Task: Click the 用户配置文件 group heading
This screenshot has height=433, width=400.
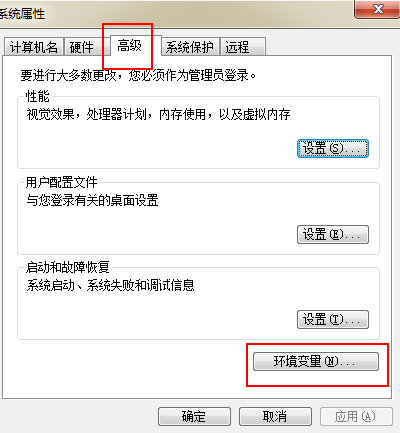Action: (62, 182)
